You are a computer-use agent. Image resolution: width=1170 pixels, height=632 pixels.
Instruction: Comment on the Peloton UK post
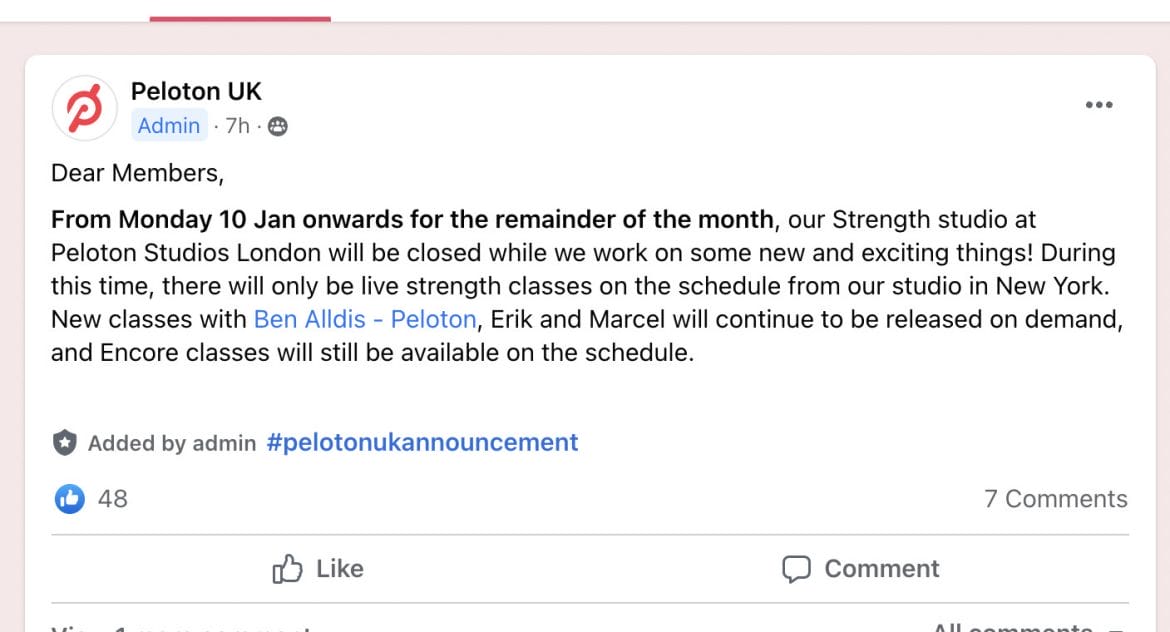[860, 569]
